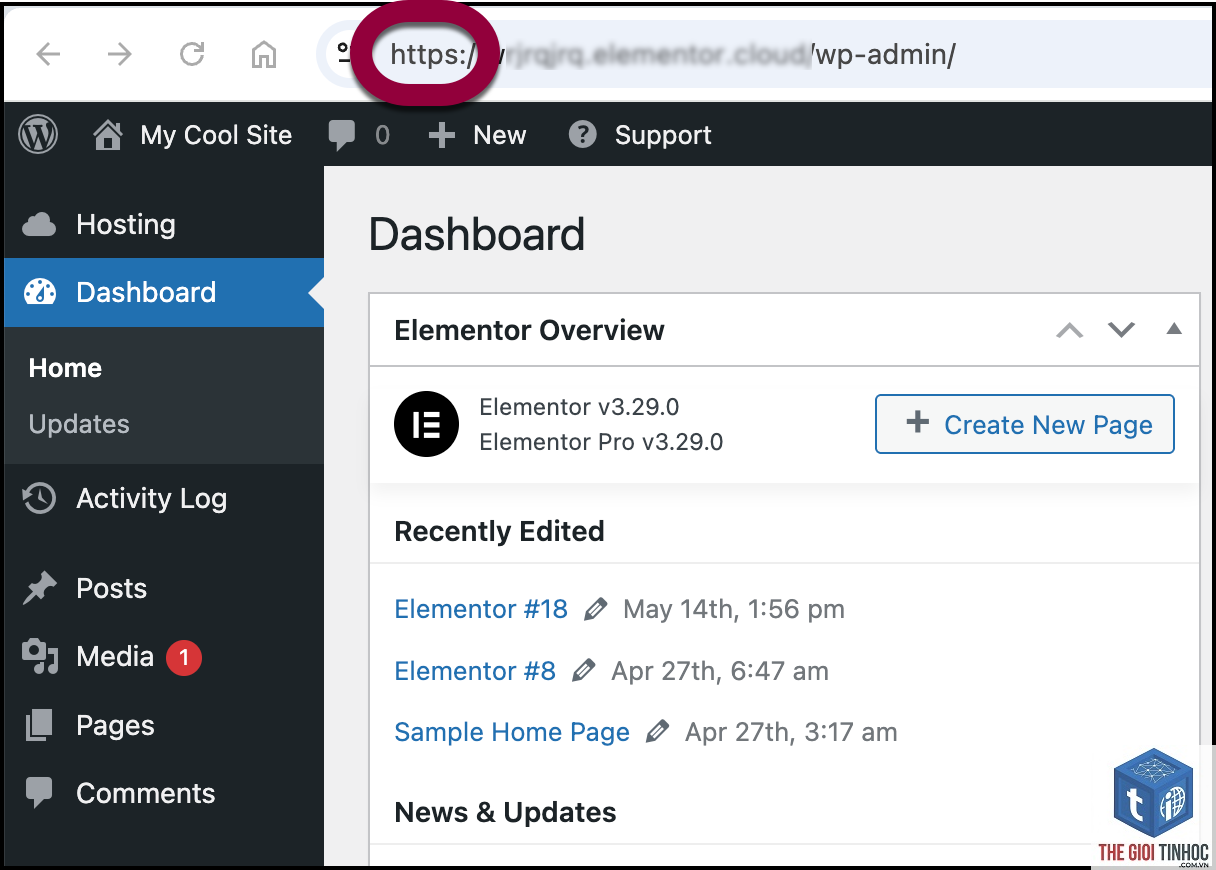Click the Elementor v3.29.0 version text
This screenshot has width=1216, height=870.
(x=579, y=407)
